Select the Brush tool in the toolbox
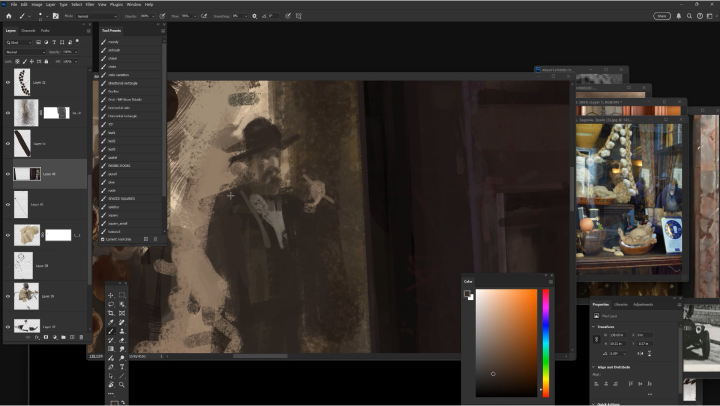 (111, 331)
